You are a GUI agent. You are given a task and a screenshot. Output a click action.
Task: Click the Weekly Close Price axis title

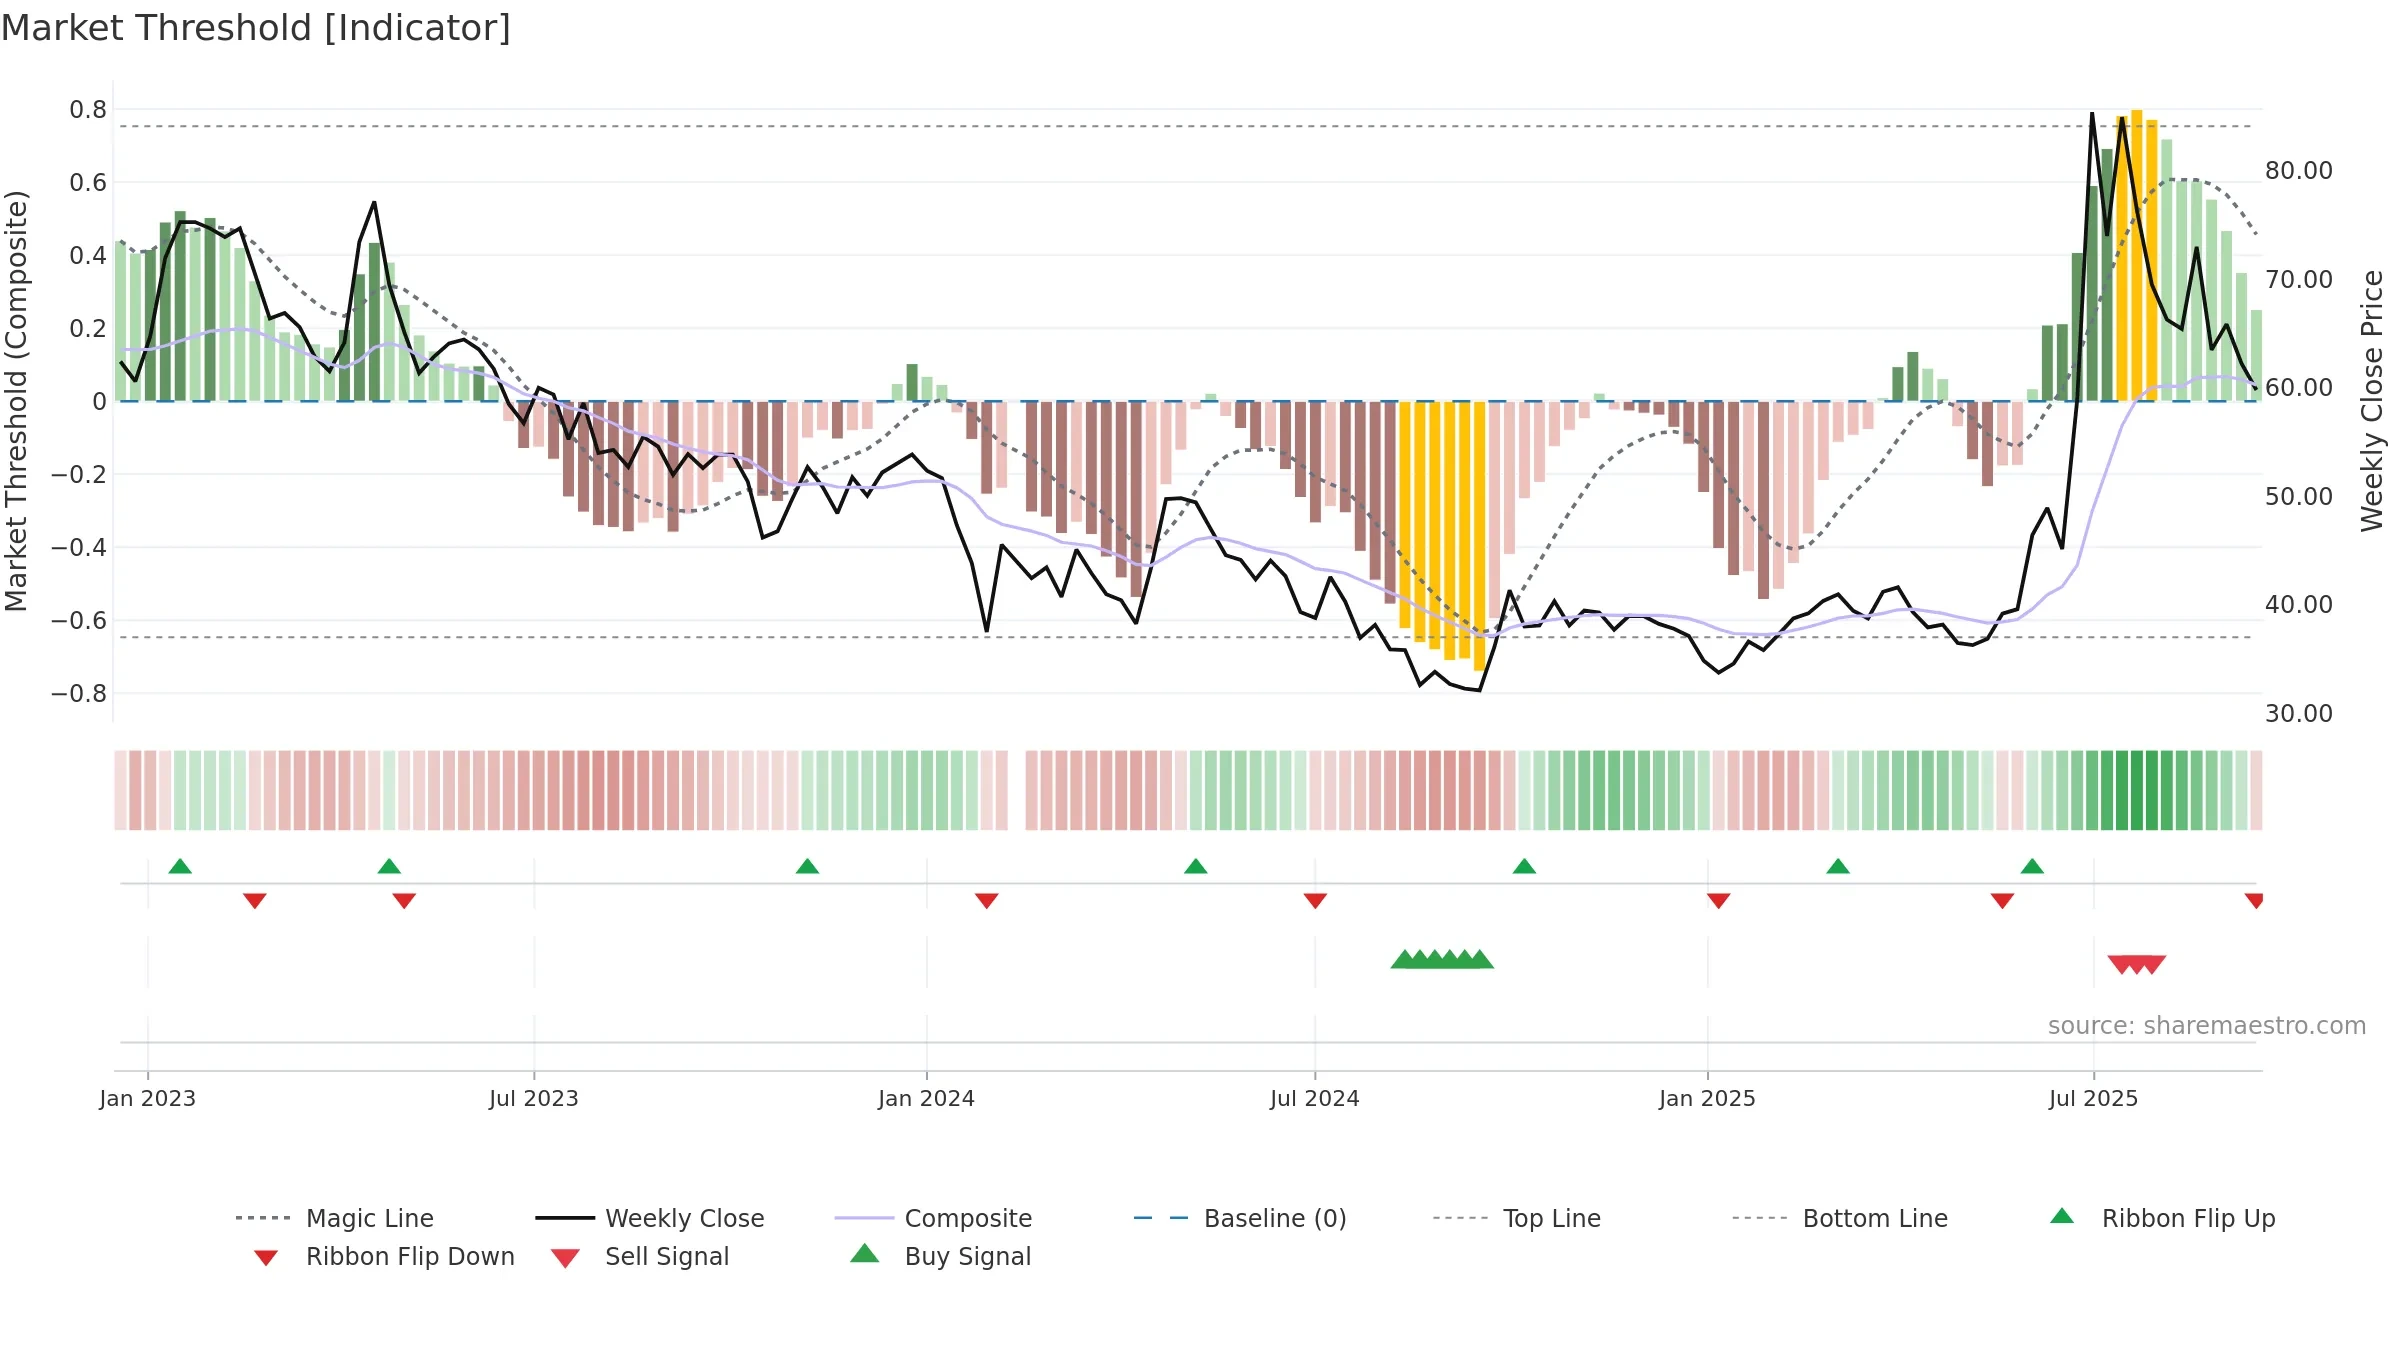pyautogui.click(x=2371, y=400)
